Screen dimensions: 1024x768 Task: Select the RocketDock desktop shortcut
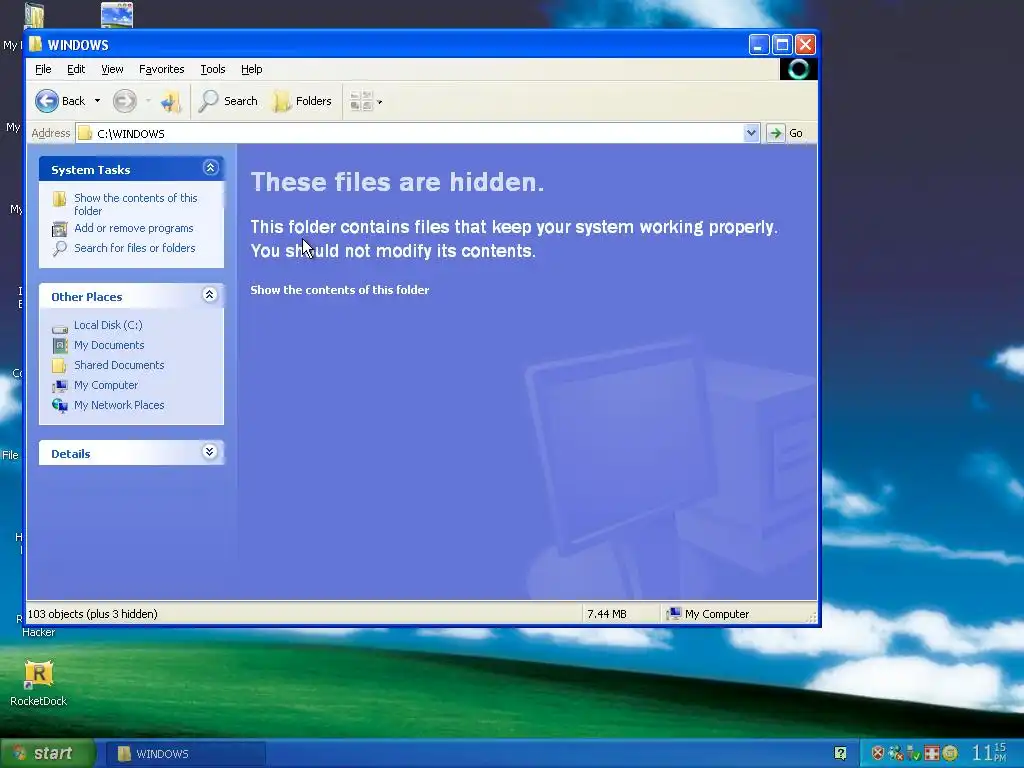(x=39, y=683)
